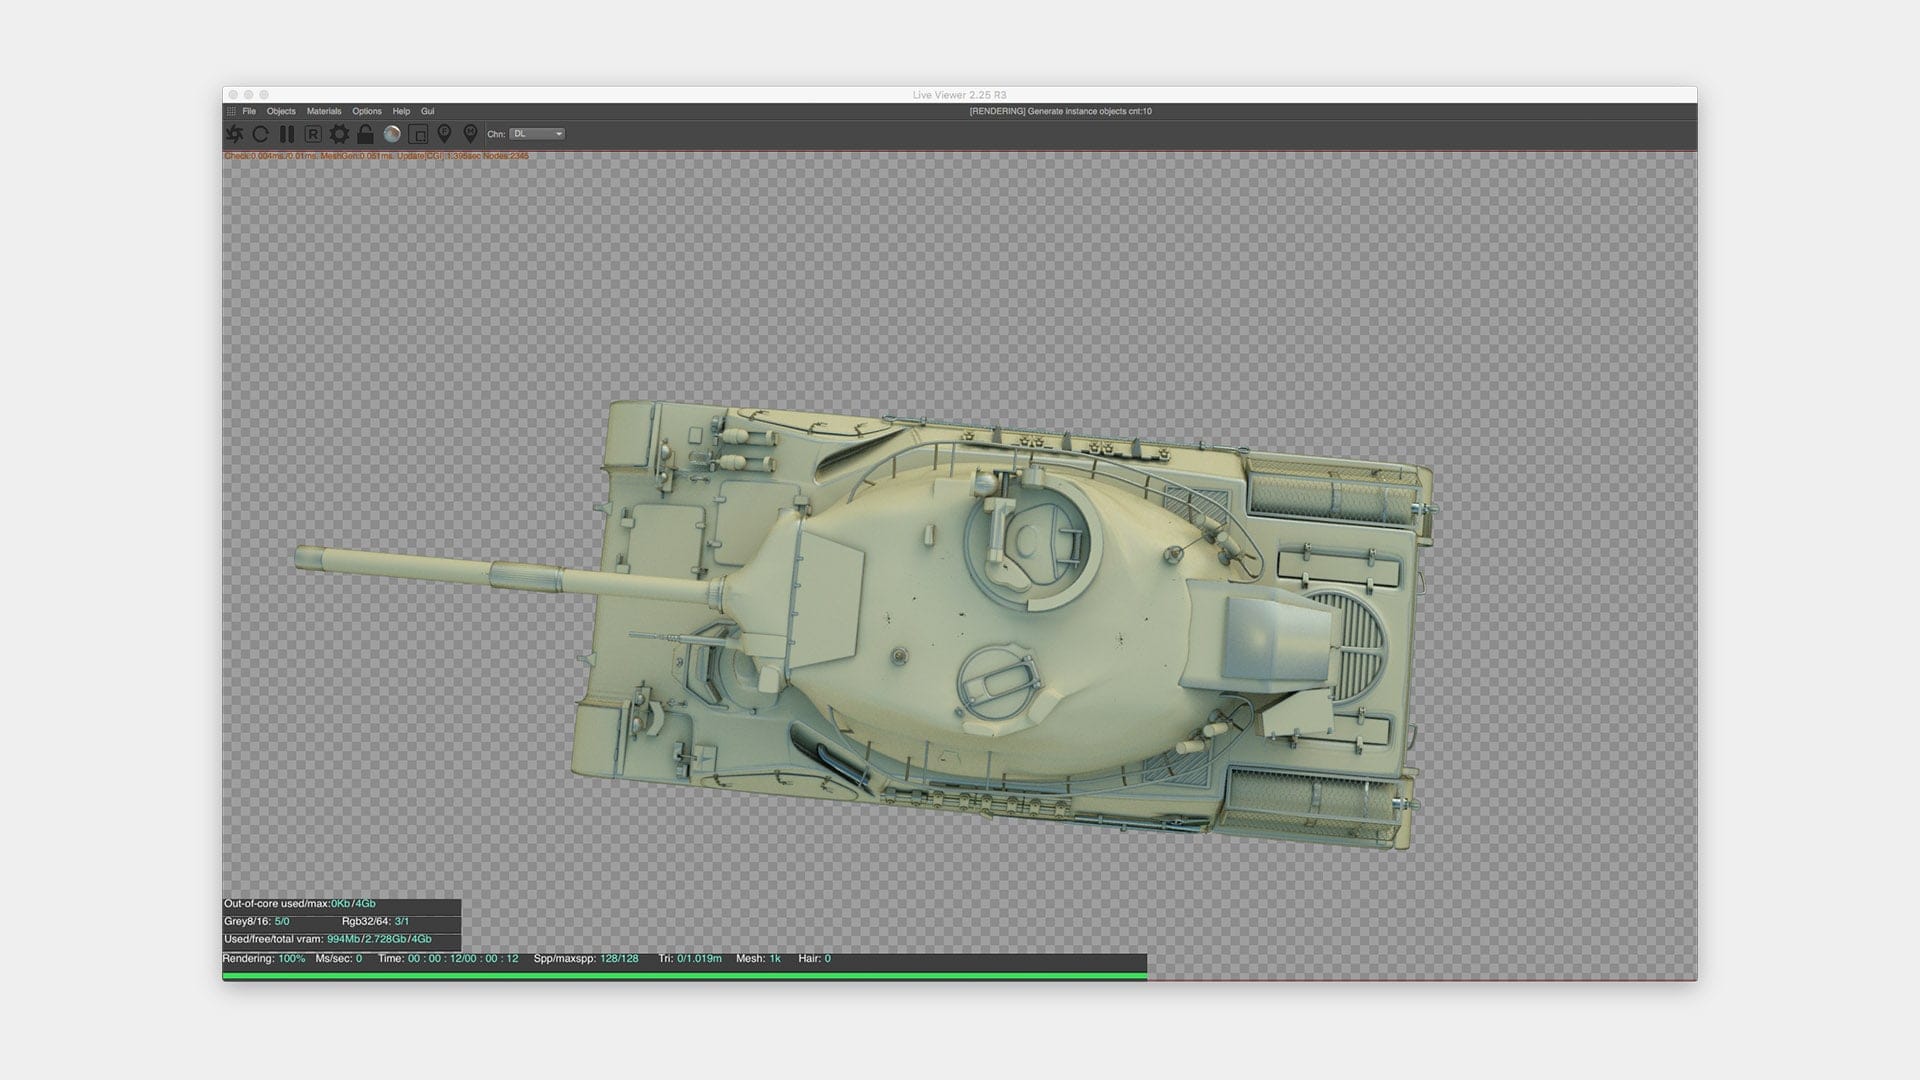
Task: Open the File menu
Action: click(249, 111)
